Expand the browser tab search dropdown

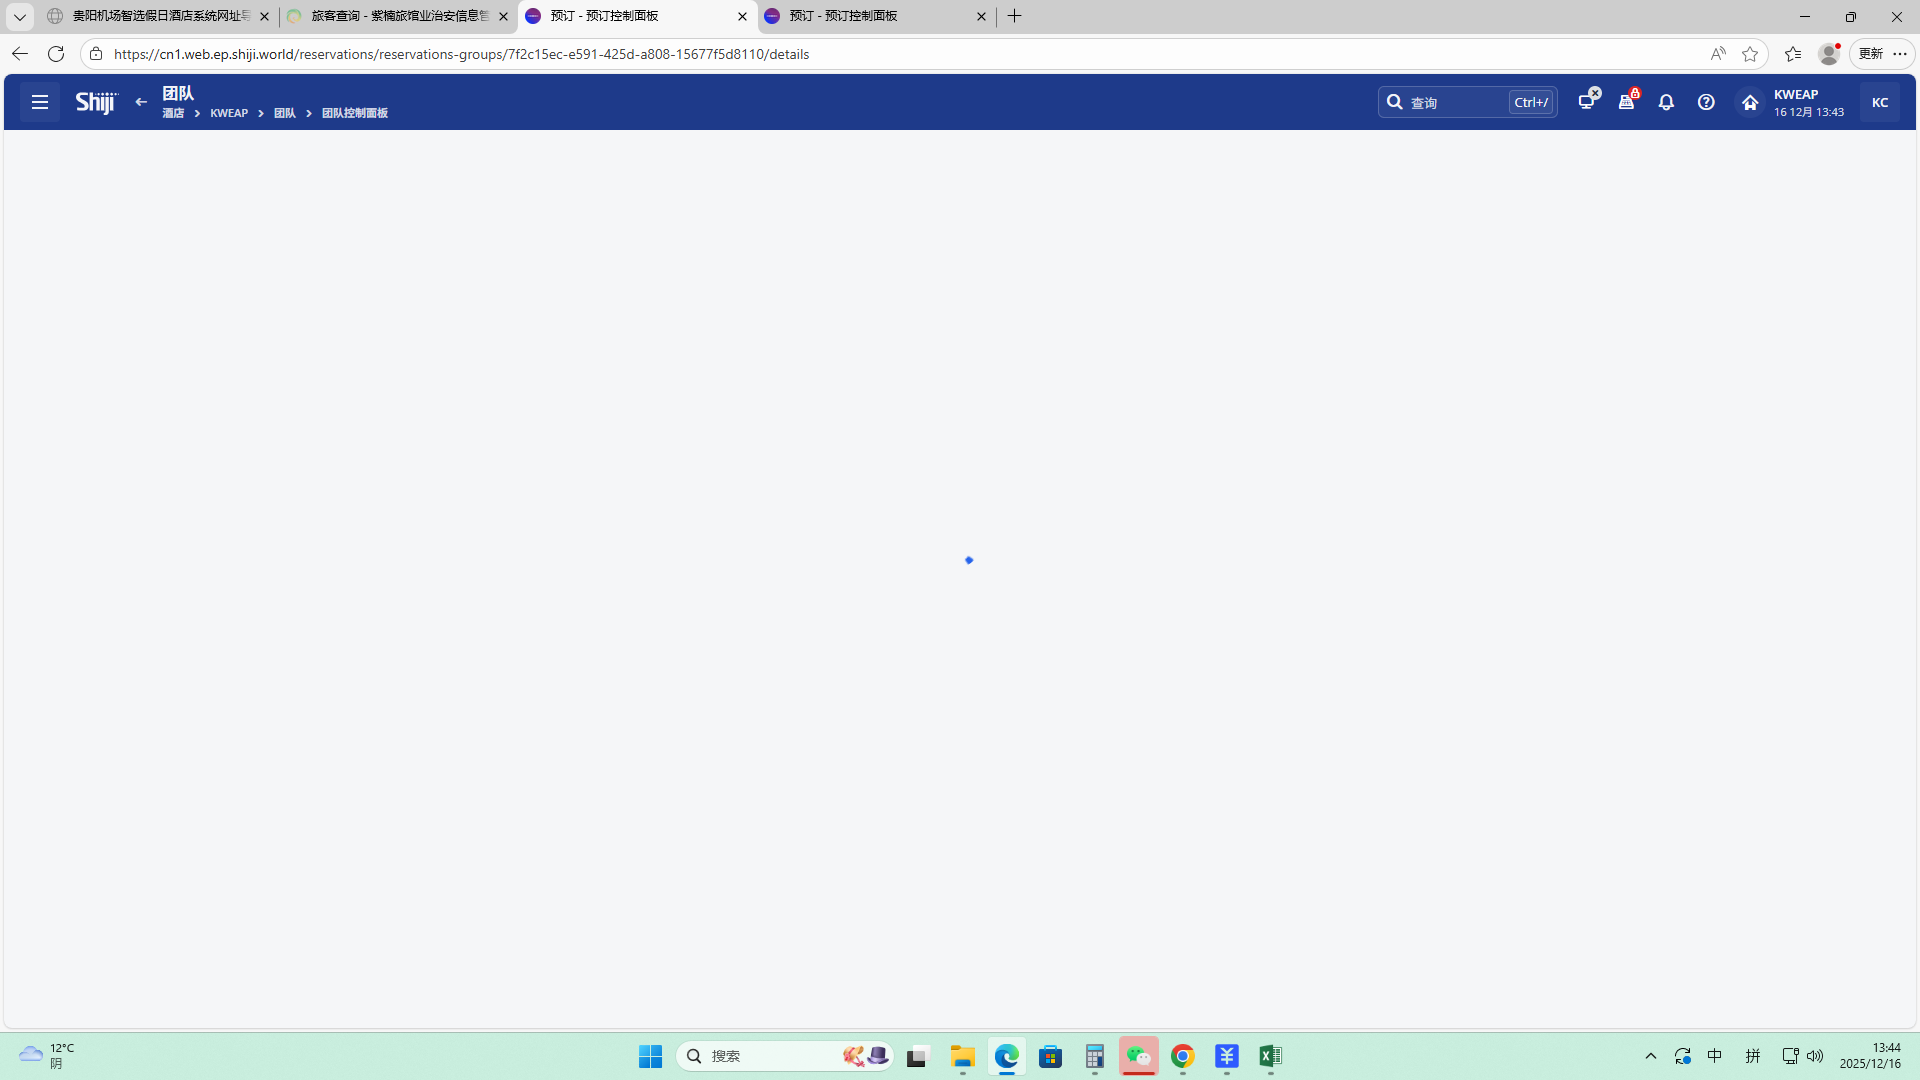pos(19,16)
